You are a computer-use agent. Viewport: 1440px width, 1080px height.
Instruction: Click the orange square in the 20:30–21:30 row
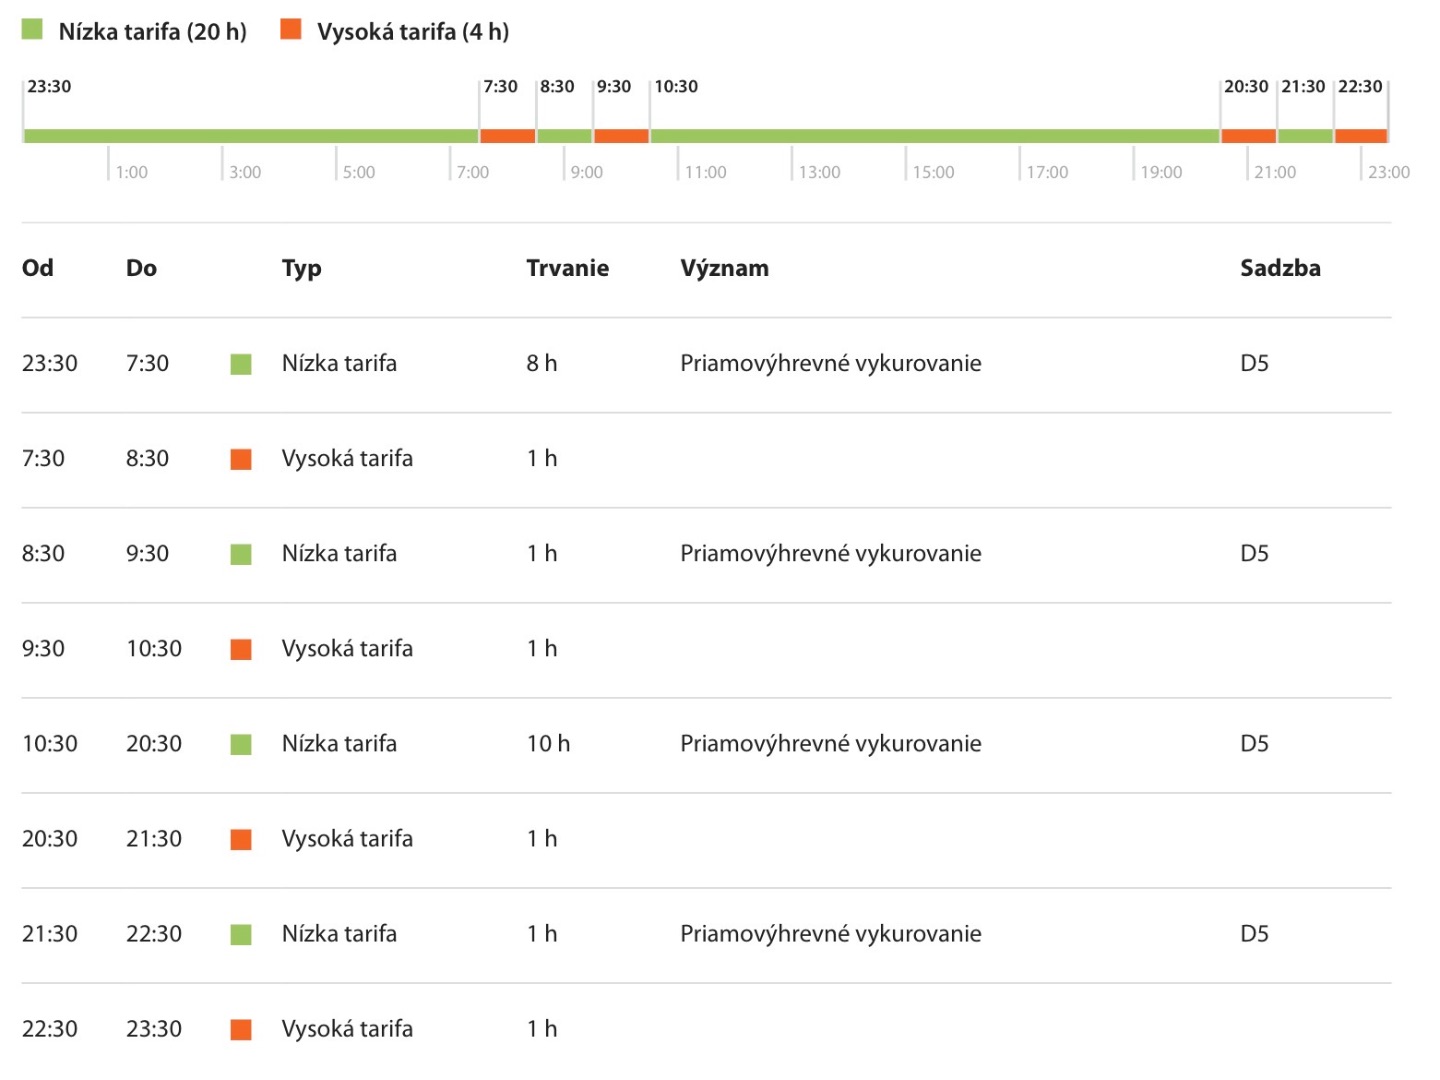pos(241,839)
